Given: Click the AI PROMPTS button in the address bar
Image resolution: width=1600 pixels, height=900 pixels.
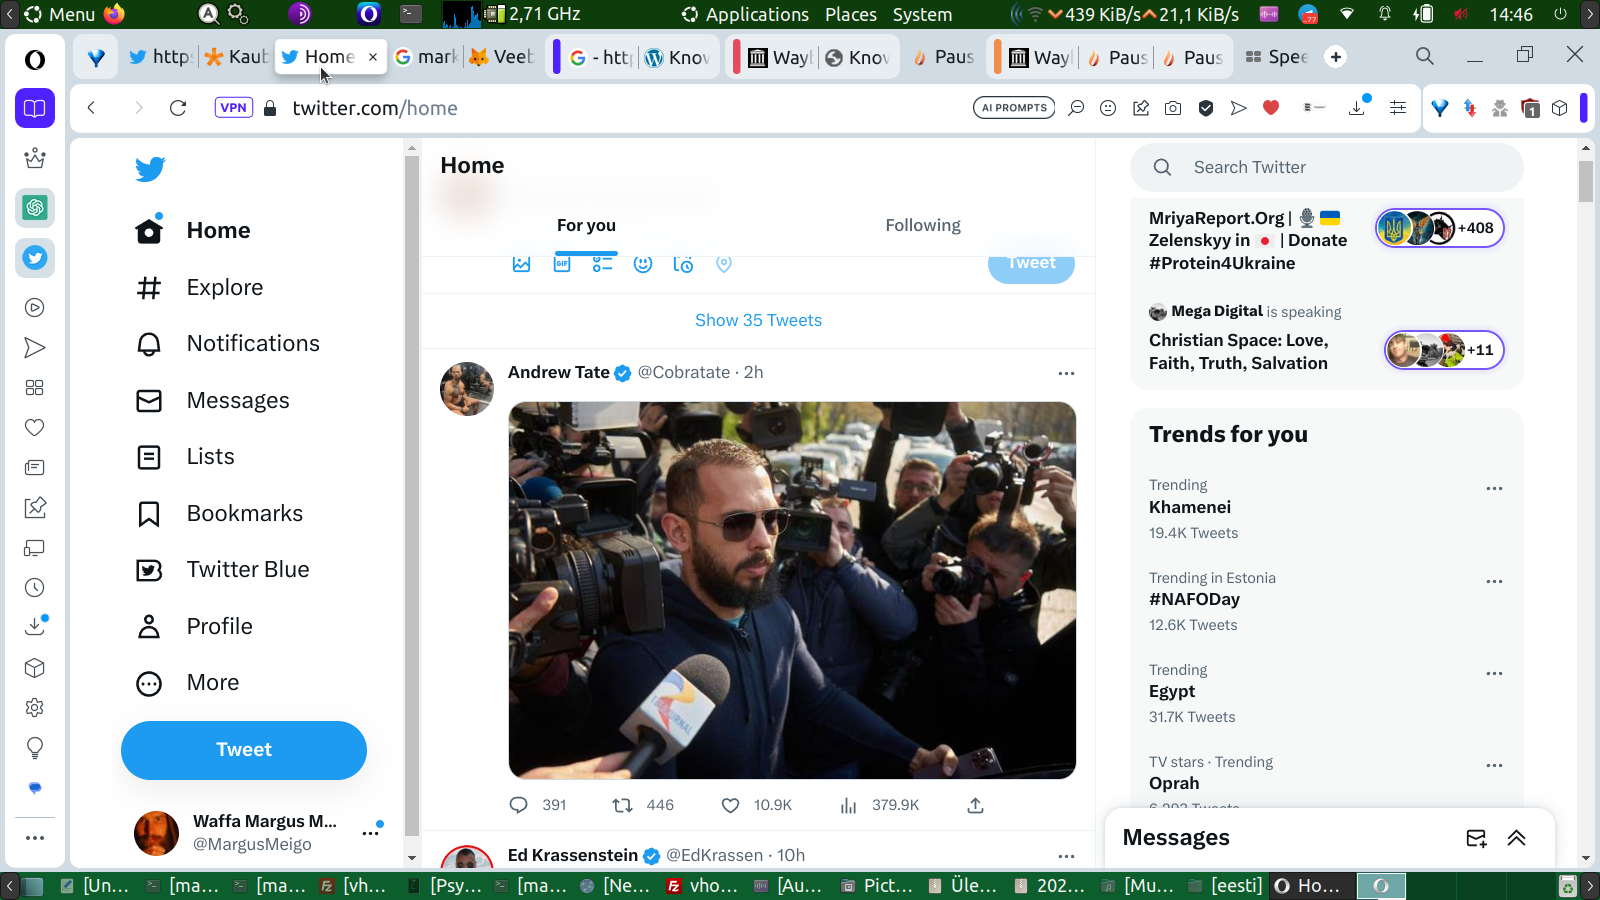Looking at the screenshot, I should click(x=1014, y=108).
